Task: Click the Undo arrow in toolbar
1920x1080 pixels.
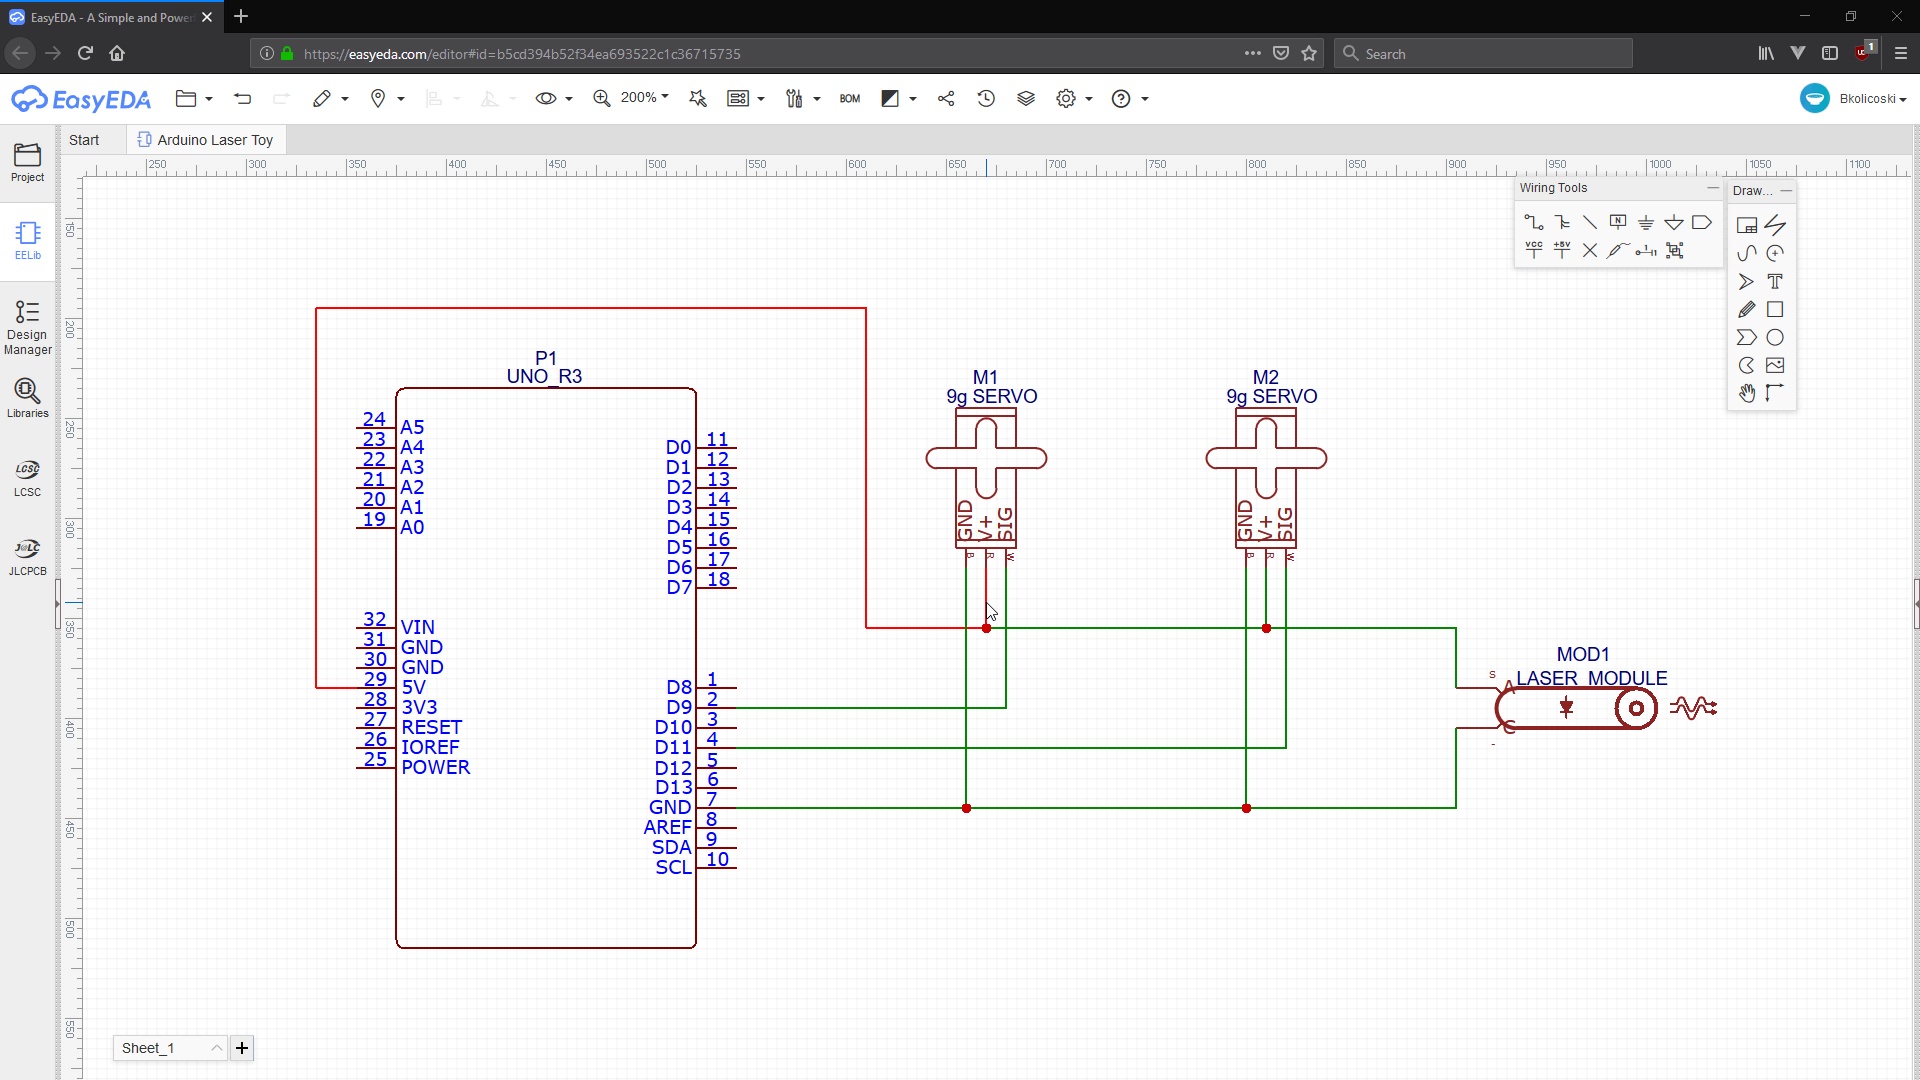Action: (242, 98)
